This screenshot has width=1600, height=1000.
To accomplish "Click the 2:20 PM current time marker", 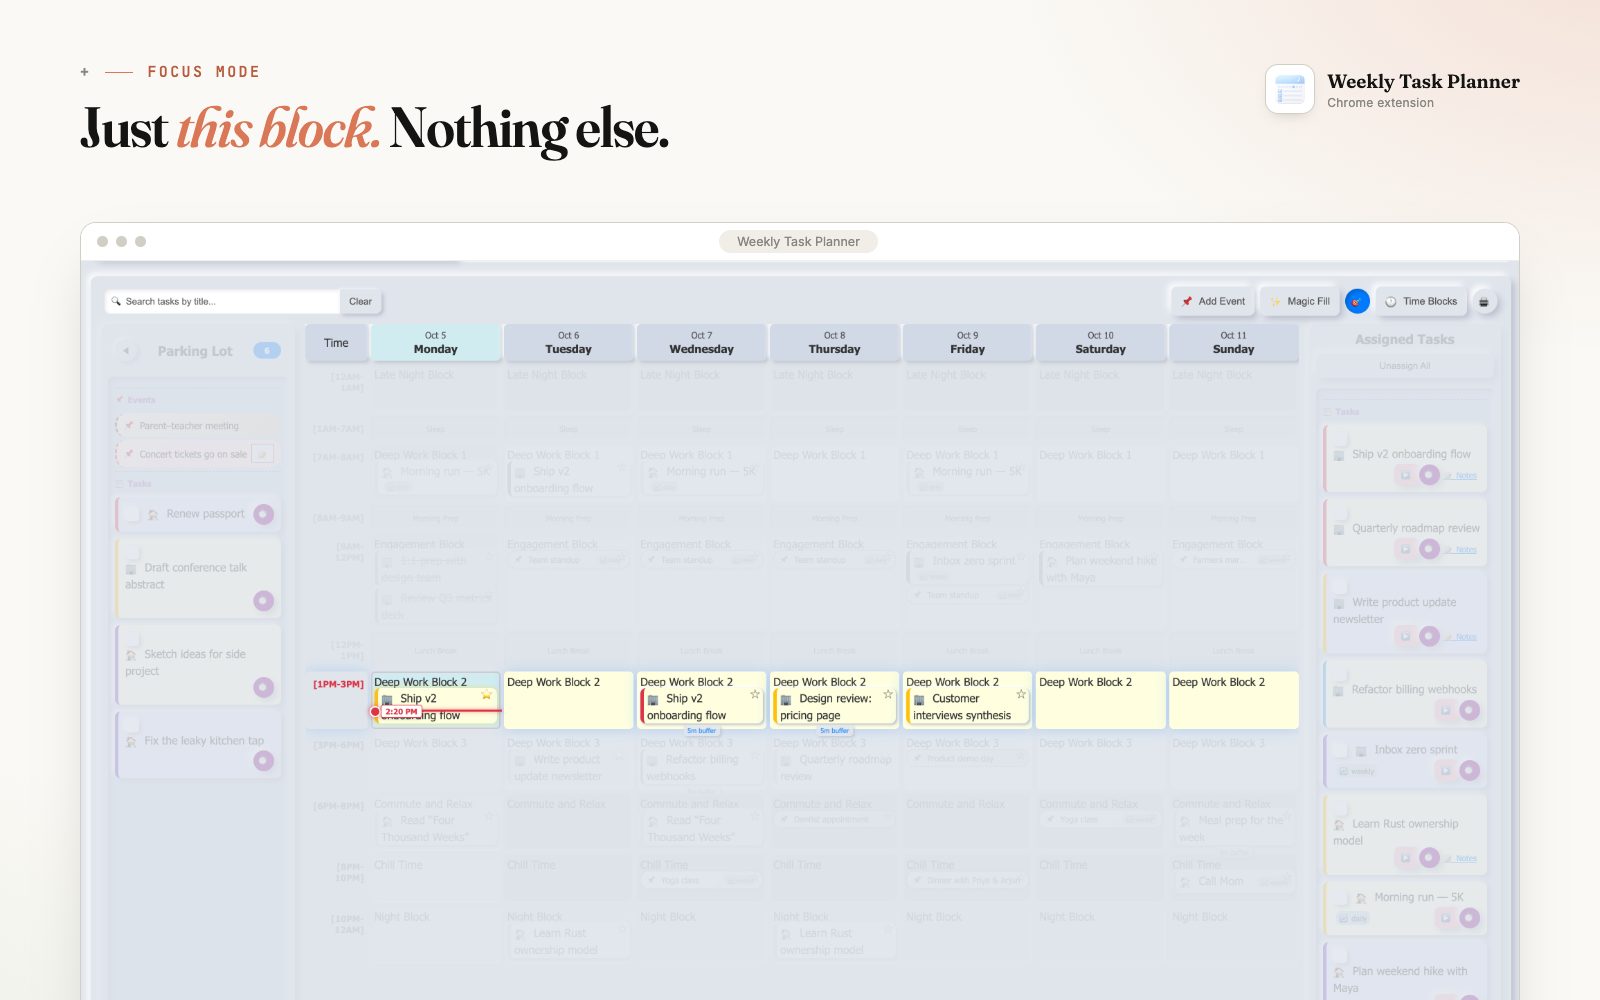I will point(401,712).
